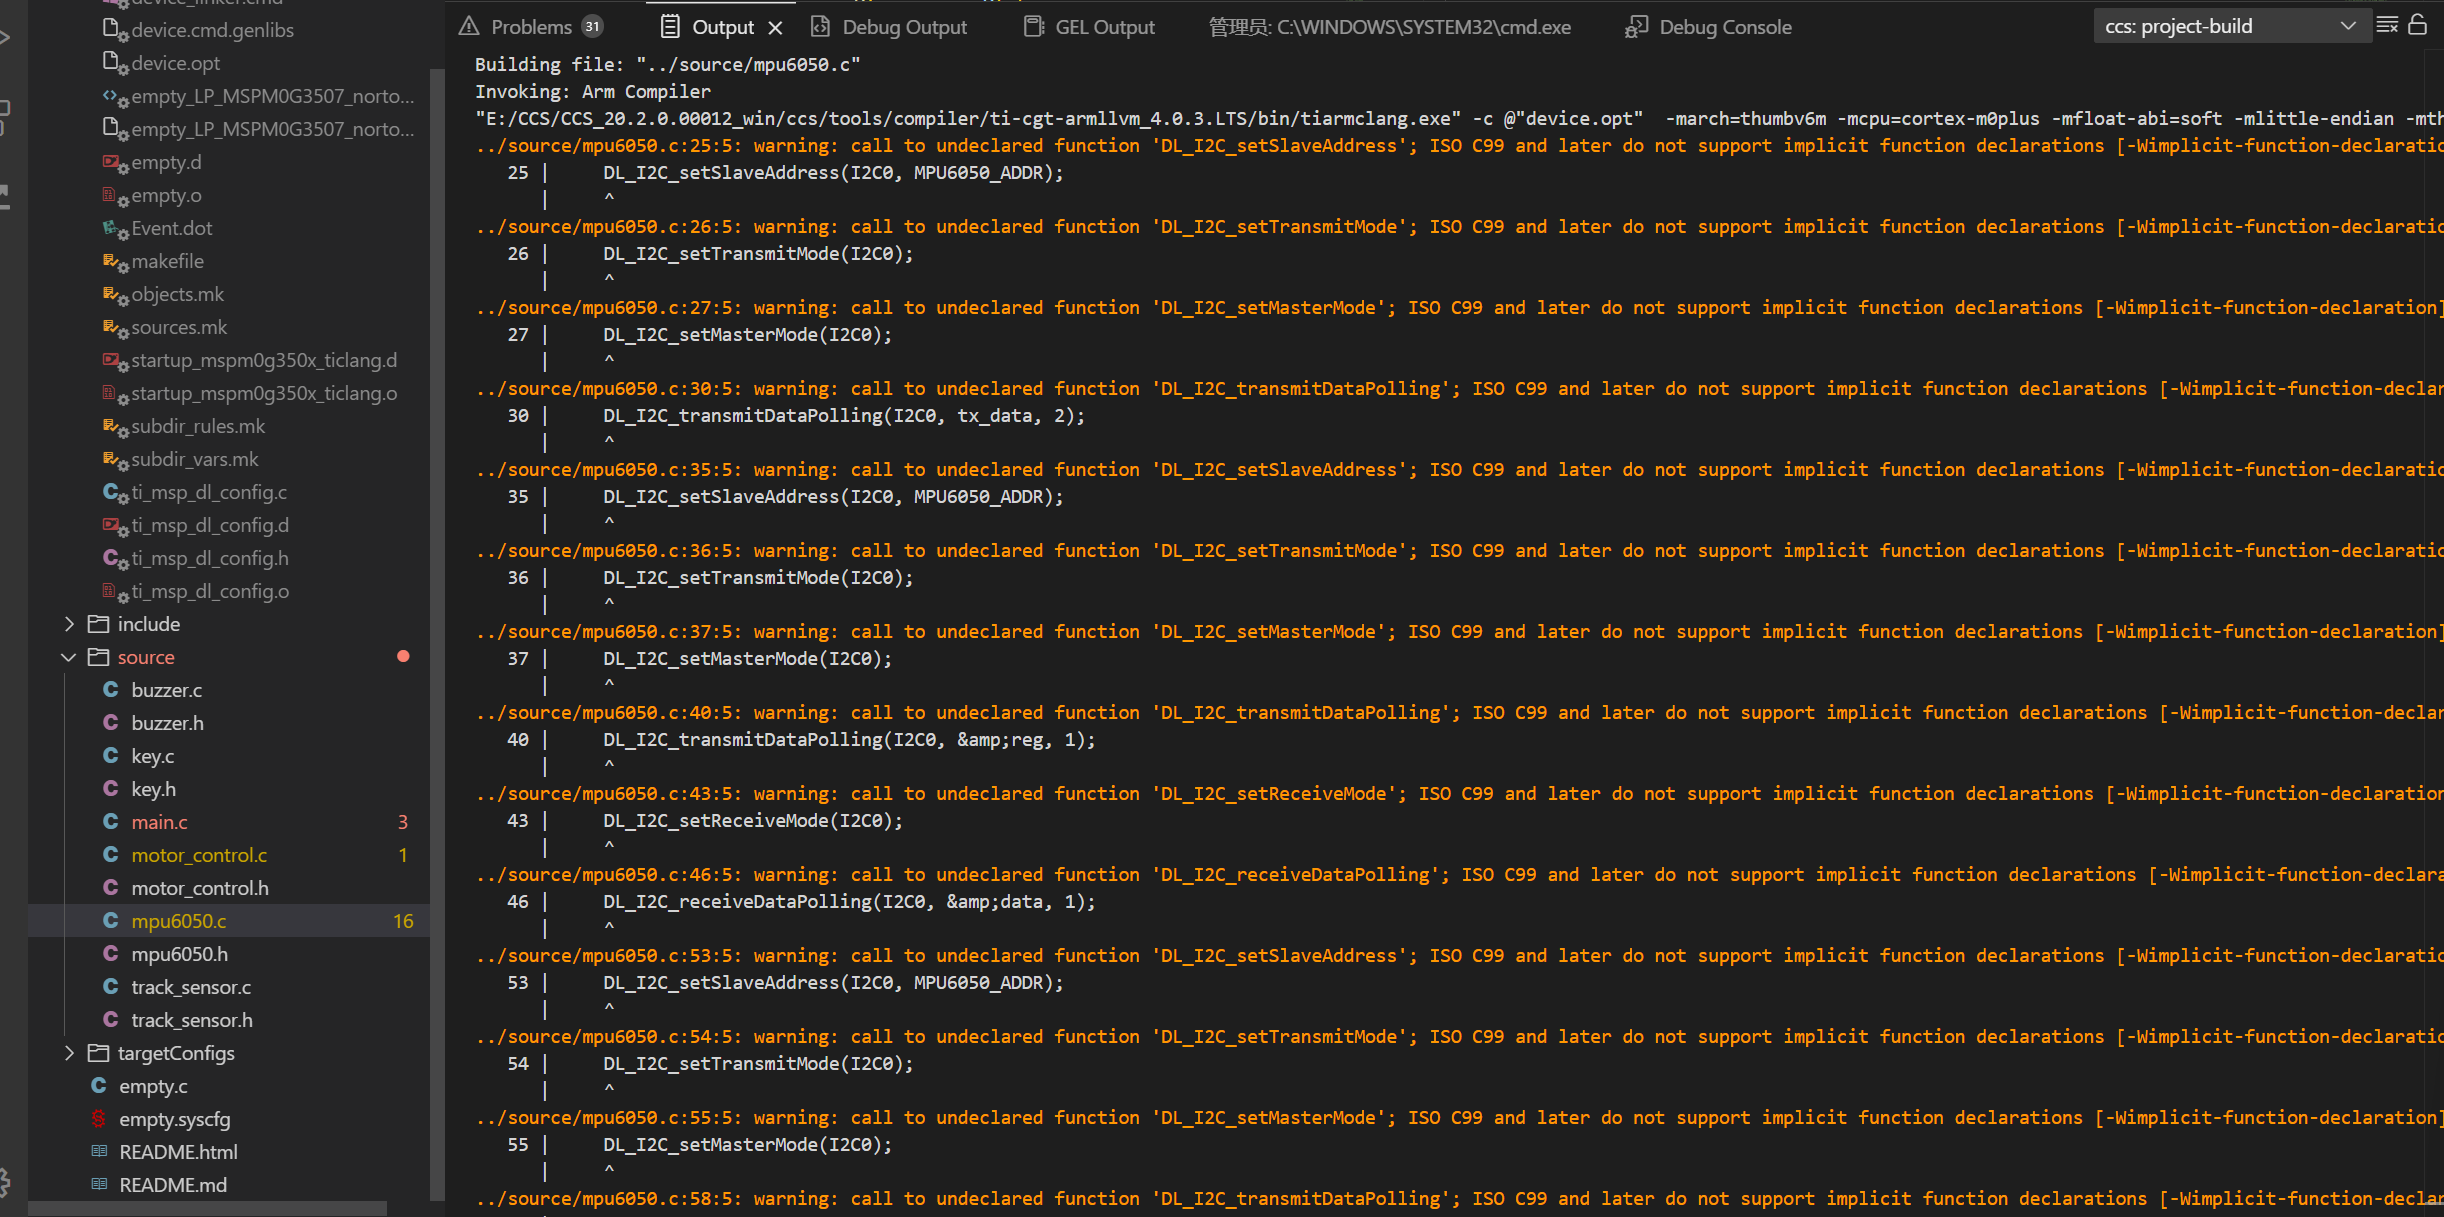This screenshot has width=2444, height=1217.
Task: Click the GEL Output tab icon
Action: tap(1034, 27)
